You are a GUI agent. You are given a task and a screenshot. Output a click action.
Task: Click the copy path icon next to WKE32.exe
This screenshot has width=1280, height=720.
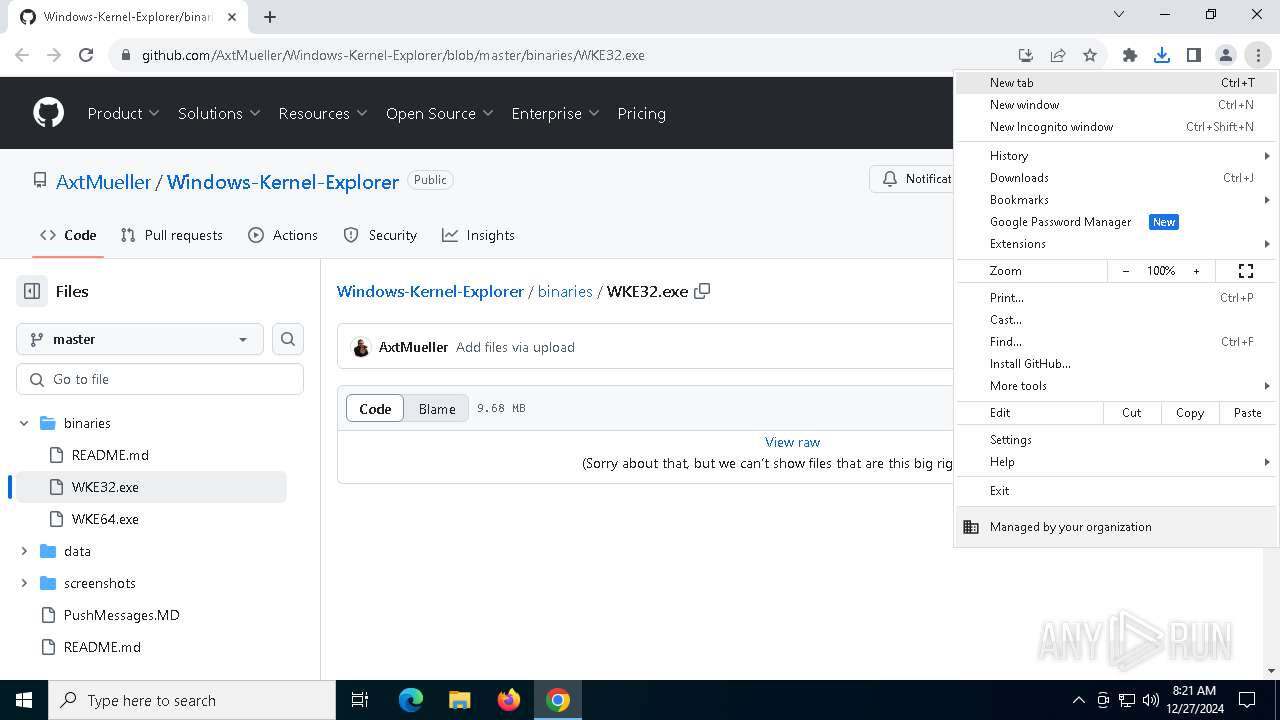tap(702, 291)
